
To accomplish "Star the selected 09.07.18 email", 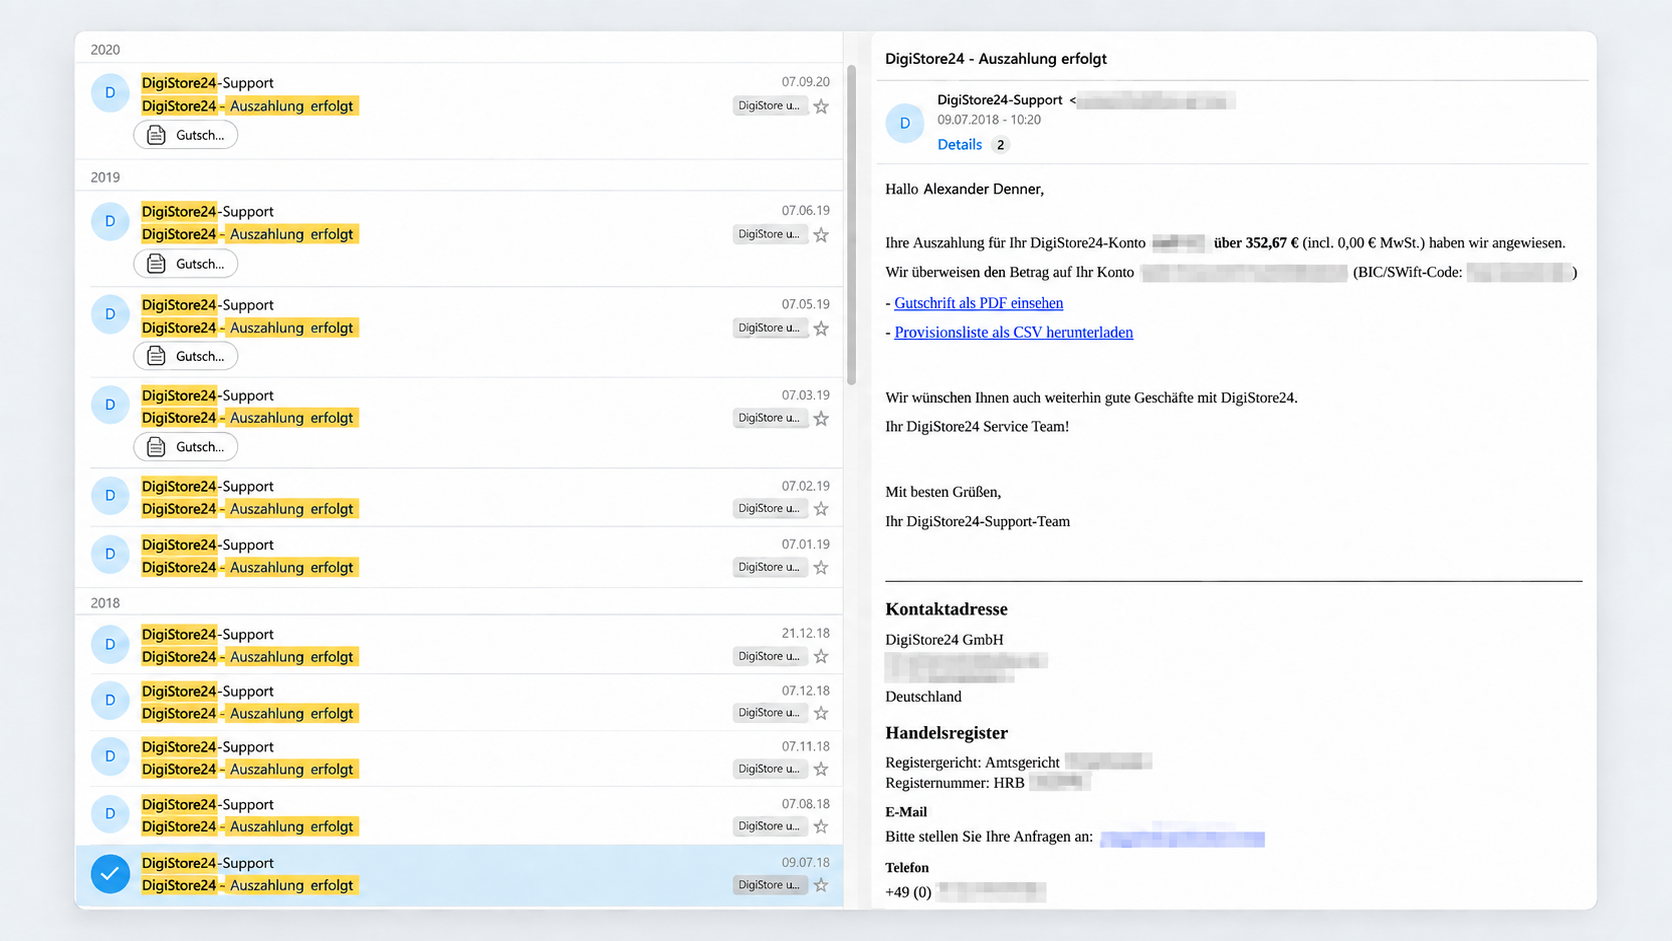I will (x=821, y=885).
